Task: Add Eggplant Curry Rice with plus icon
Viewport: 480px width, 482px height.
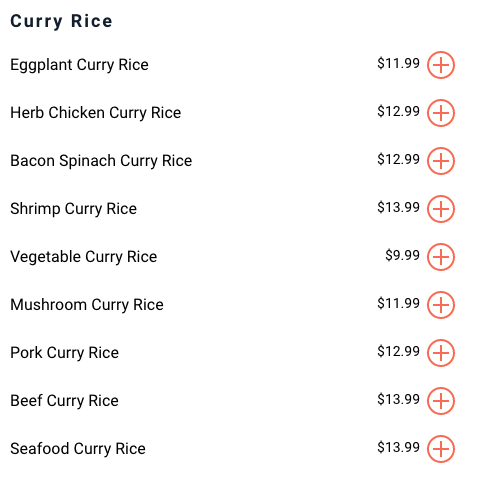Action: pyautogui.click(x=441, y=65)
